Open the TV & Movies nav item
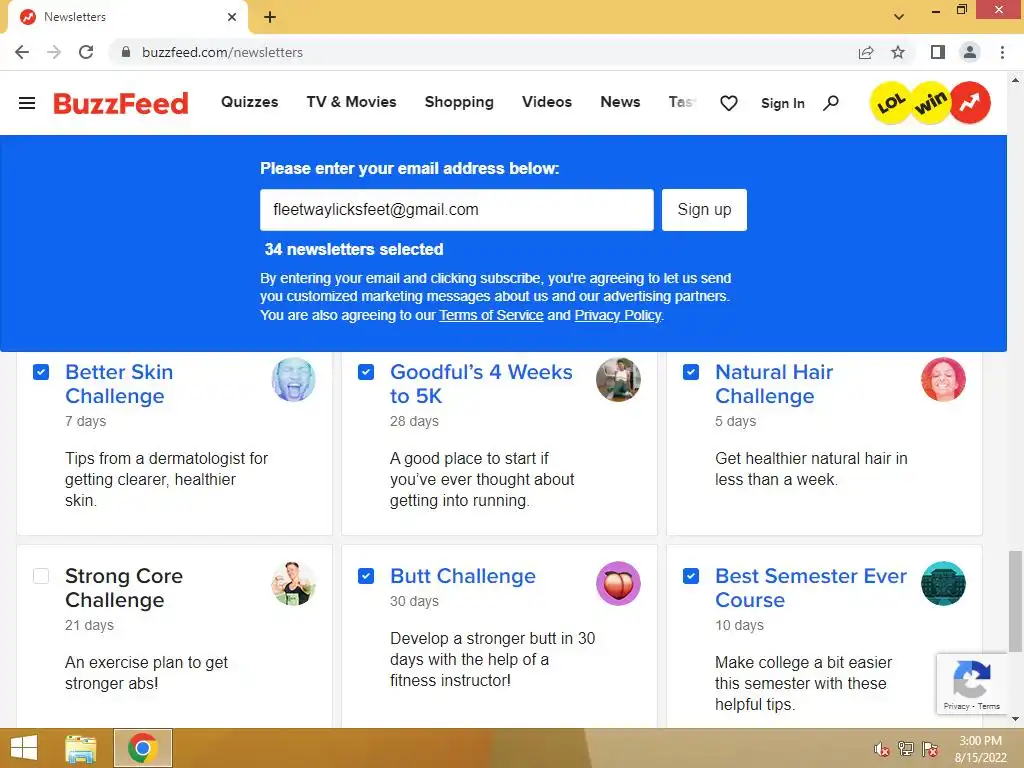Screen dimensions: 1024x768 (x=351, y=102)
